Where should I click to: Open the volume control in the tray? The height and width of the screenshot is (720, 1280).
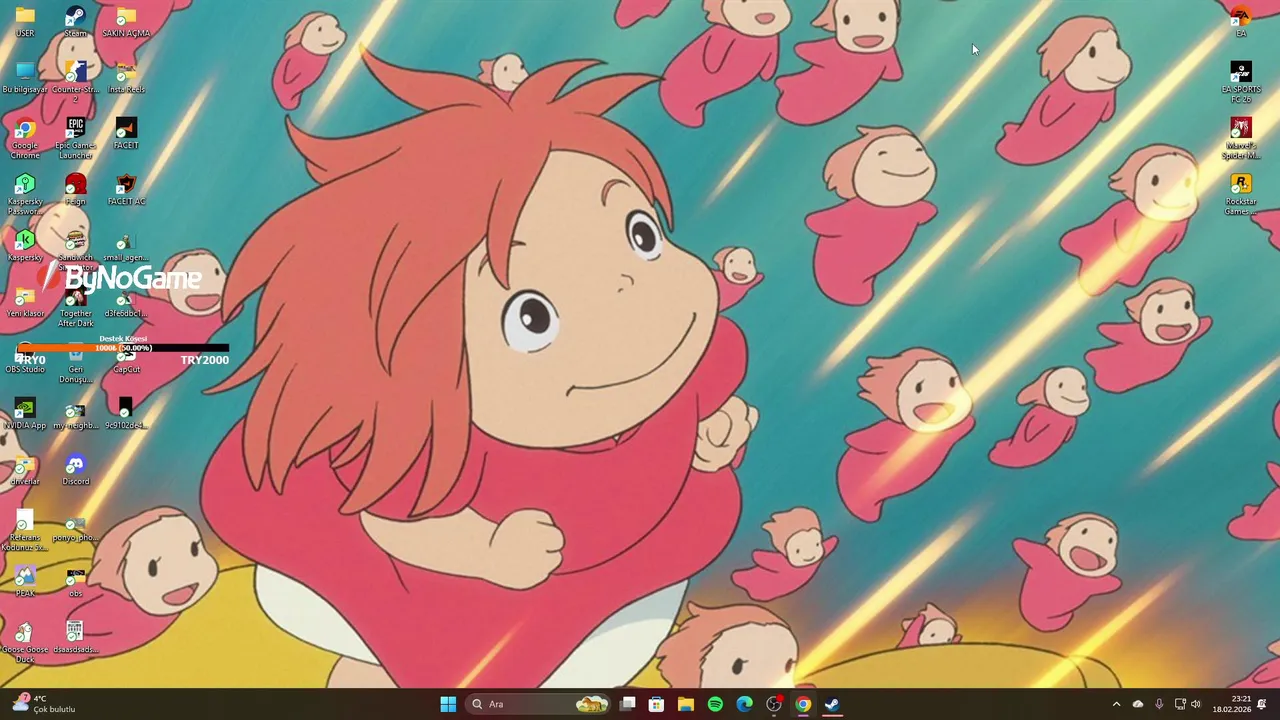(x=1196, y=704)
